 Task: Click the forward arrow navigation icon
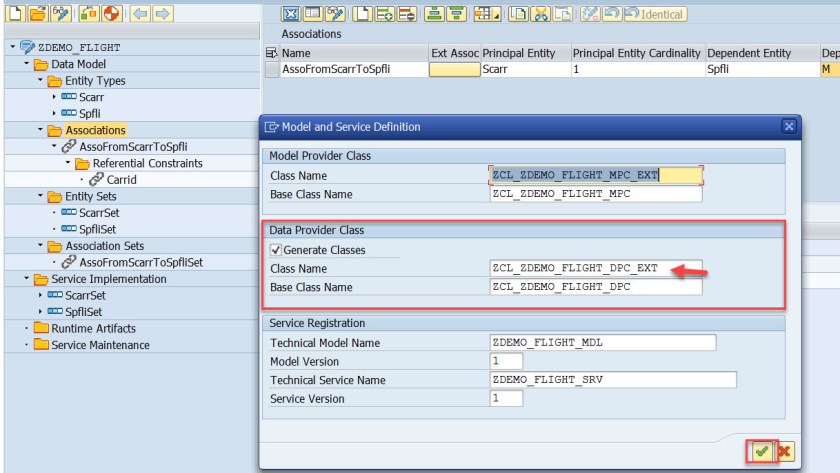(162, 14)
